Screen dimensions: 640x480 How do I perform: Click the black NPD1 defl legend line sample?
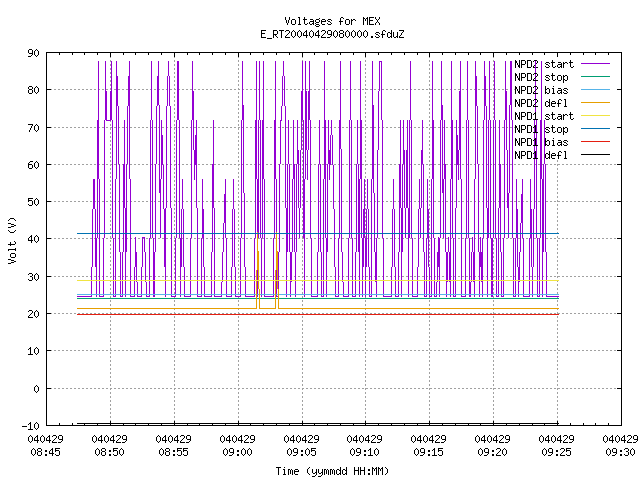[x=595, y=155]
